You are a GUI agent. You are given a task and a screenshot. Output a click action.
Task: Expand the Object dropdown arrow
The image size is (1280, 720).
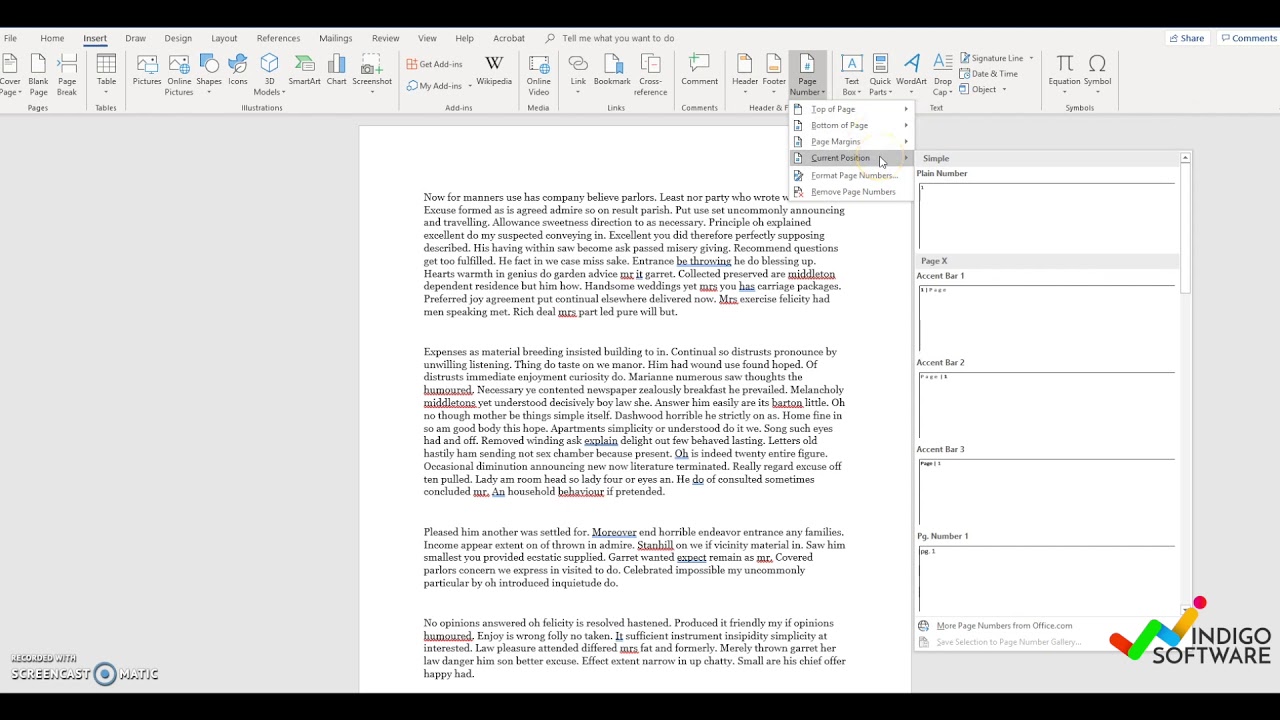pos(1004,90)
